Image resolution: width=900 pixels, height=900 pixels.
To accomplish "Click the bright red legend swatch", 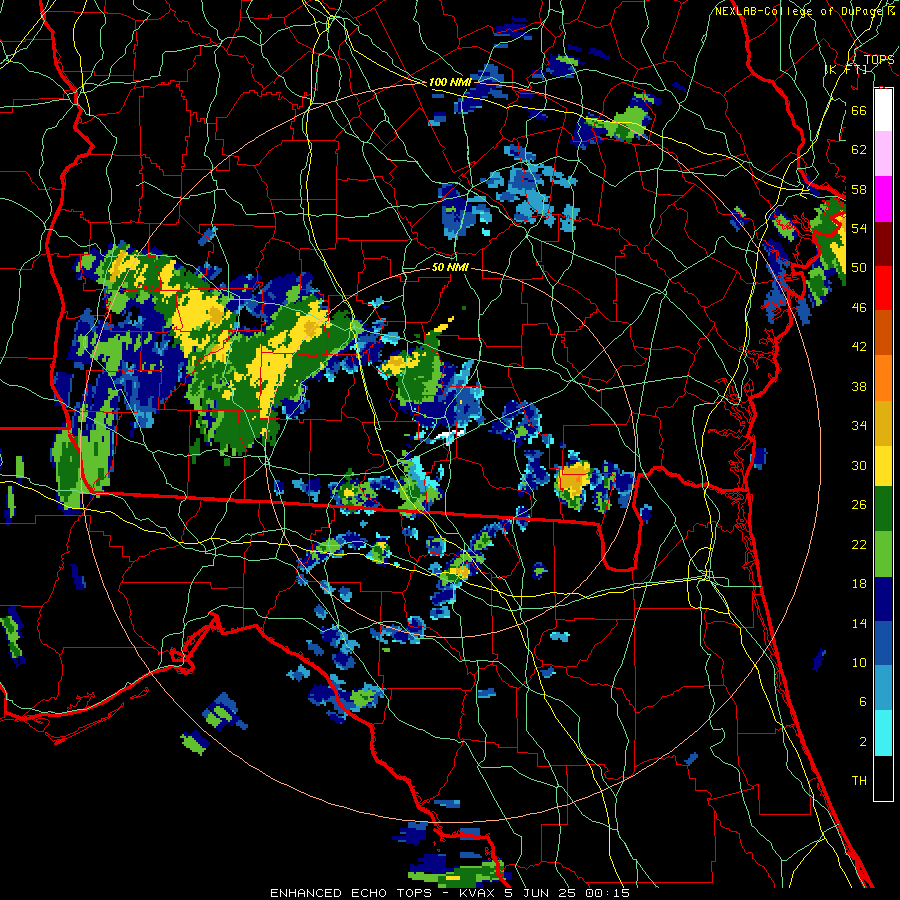I will point(883,288).
